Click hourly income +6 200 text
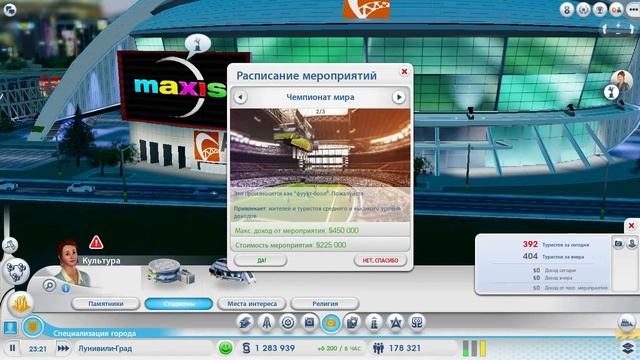Viewport: 640px width, 360px height. pyautogui.click(x=339, y=349)
